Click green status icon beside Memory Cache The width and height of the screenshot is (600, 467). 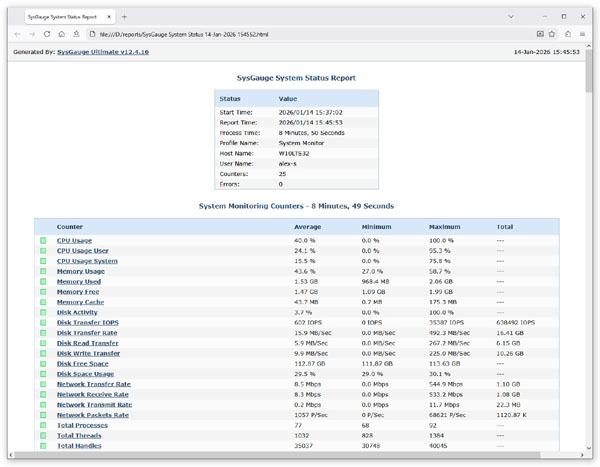(x=43, y=302)
